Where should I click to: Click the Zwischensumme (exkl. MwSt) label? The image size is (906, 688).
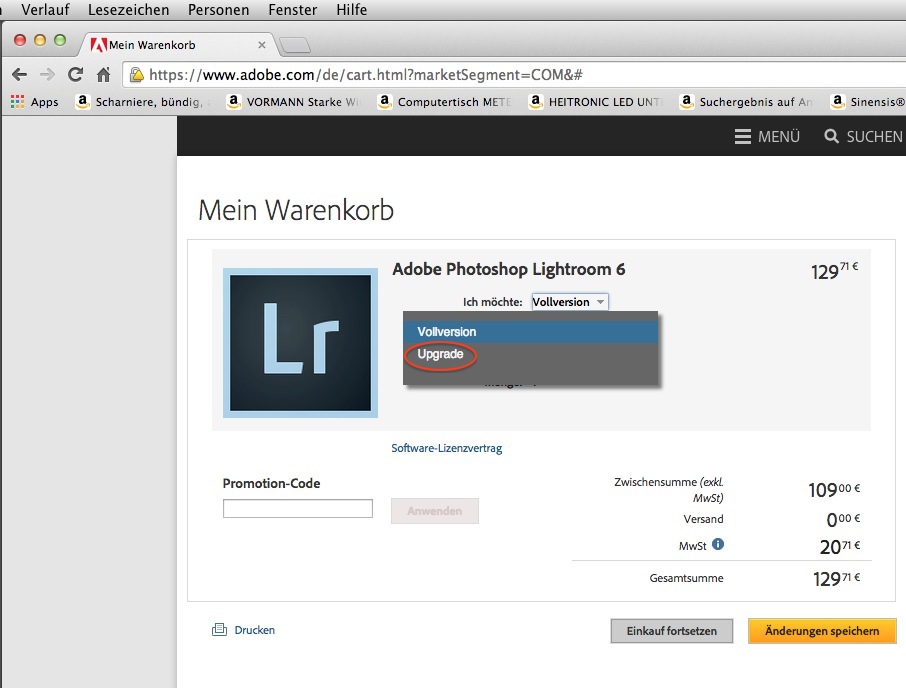pyautogui.click(x=669, y=490)
